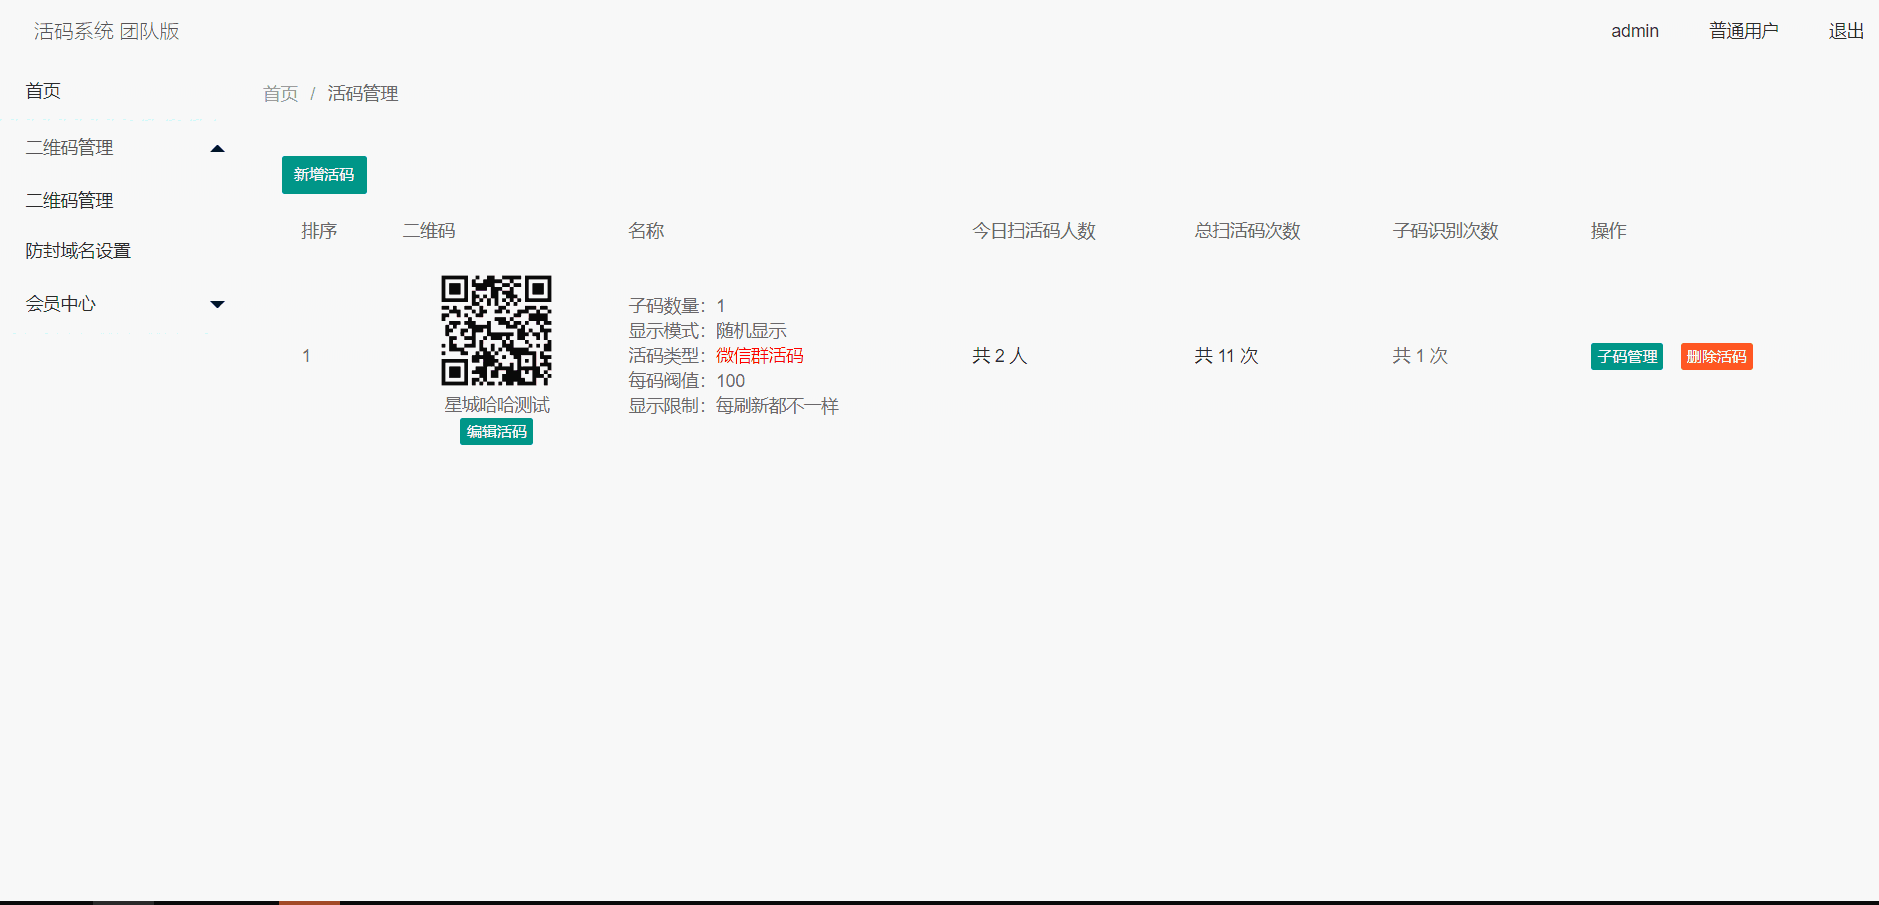Click the 普通用户 header link
Viewport: 1879px width, 905px height.
[1744, 31]
